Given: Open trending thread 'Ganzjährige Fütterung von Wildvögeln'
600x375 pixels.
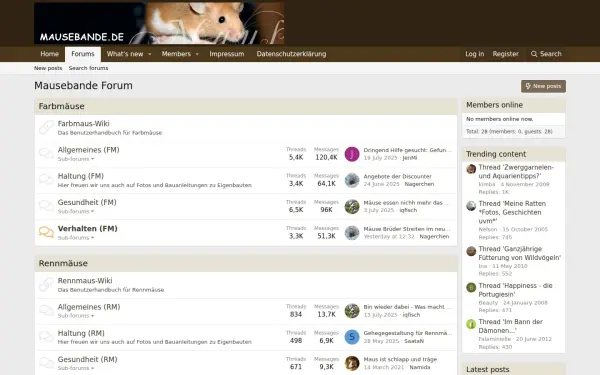Looking at the screenshot, I should [520, 253].
